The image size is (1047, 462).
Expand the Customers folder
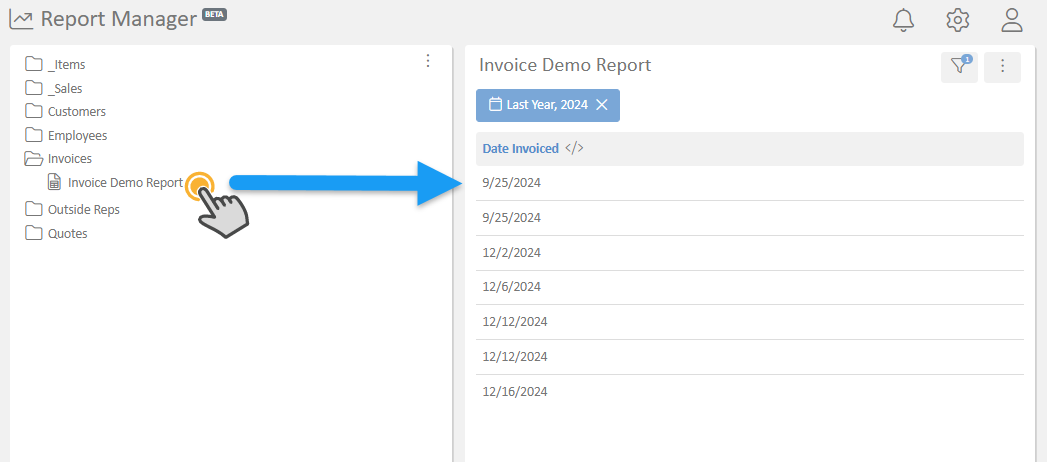pyautogui.click(x=76, y=111)
